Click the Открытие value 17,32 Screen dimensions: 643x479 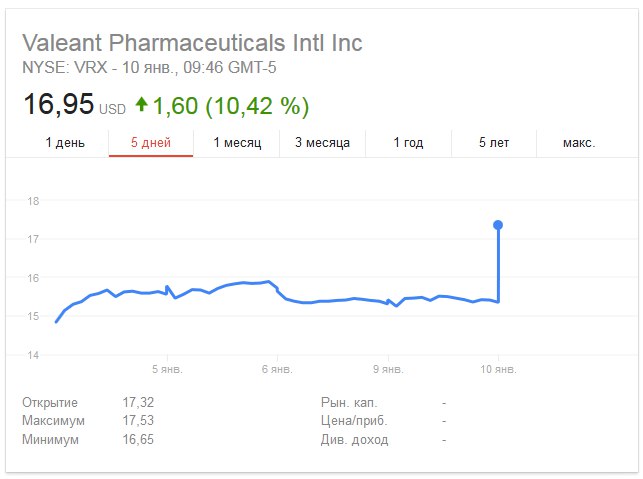coord(138,402)
